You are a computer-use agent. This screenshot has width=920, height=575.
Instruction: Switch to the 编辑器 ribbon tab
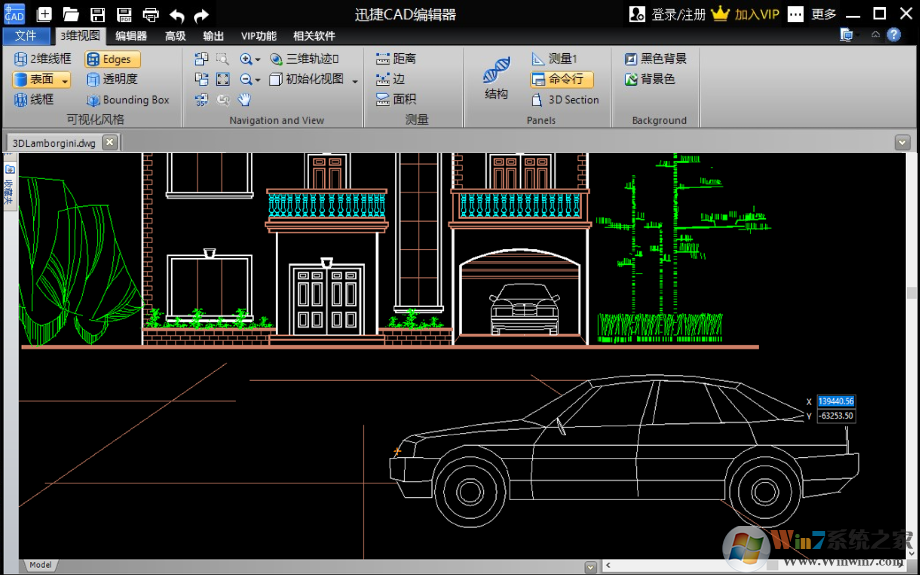[x=130, y=36]
